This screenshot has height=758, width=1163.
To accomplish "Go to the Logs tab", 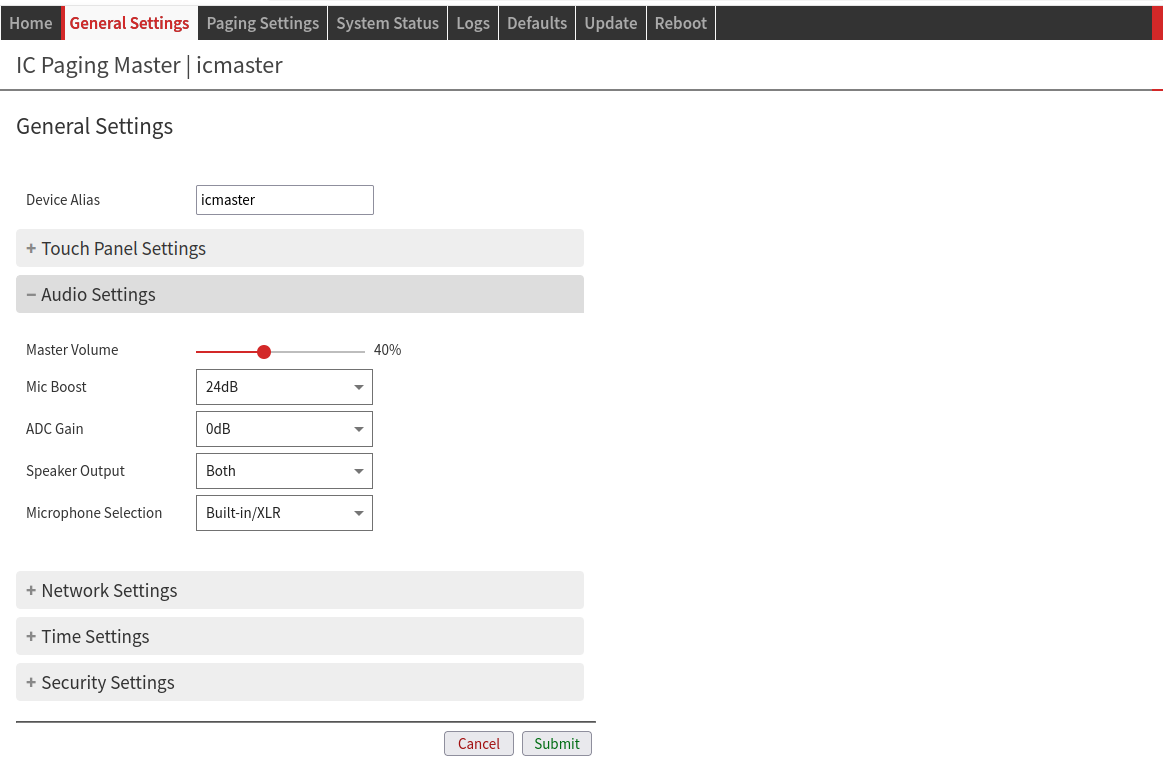I will (473, 23).
